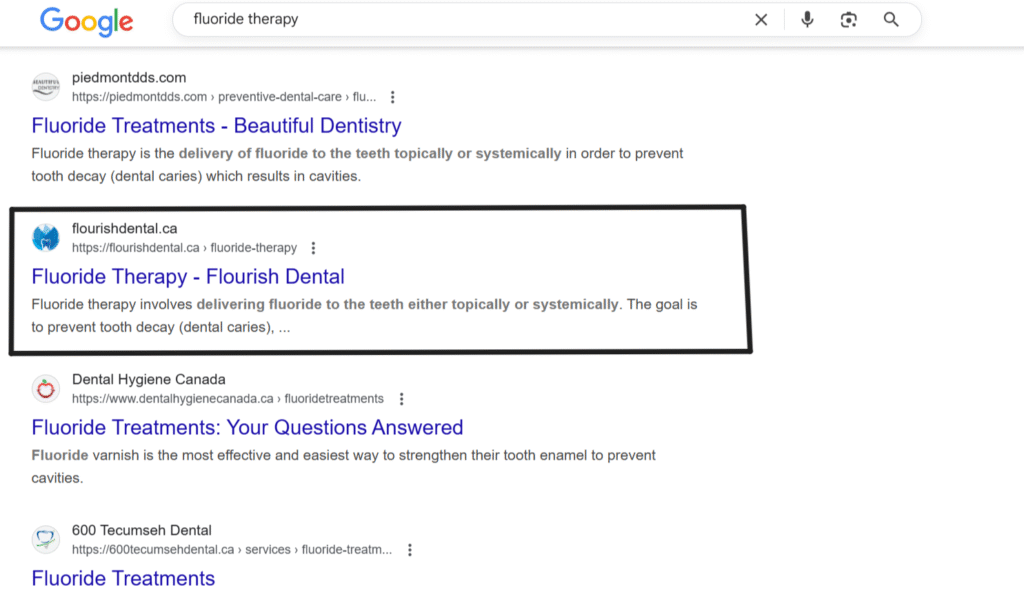1024x592 pixels.
Task: Click the 600tecumsehdental.ca services URL breadcrumb
Action: click(232, 550)
